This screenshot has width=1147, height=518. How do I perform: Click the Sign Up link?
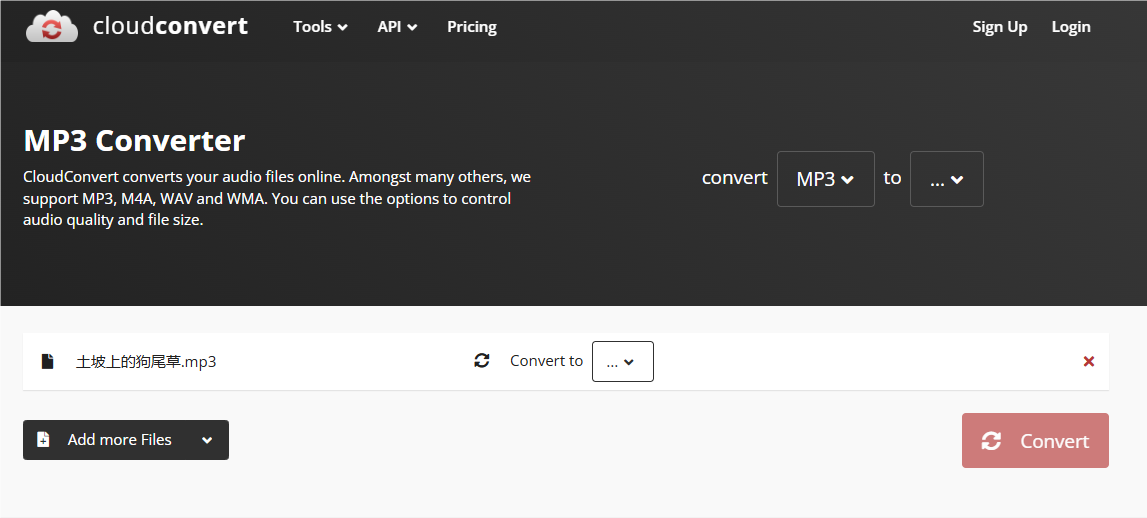click(x=999, y=27)
